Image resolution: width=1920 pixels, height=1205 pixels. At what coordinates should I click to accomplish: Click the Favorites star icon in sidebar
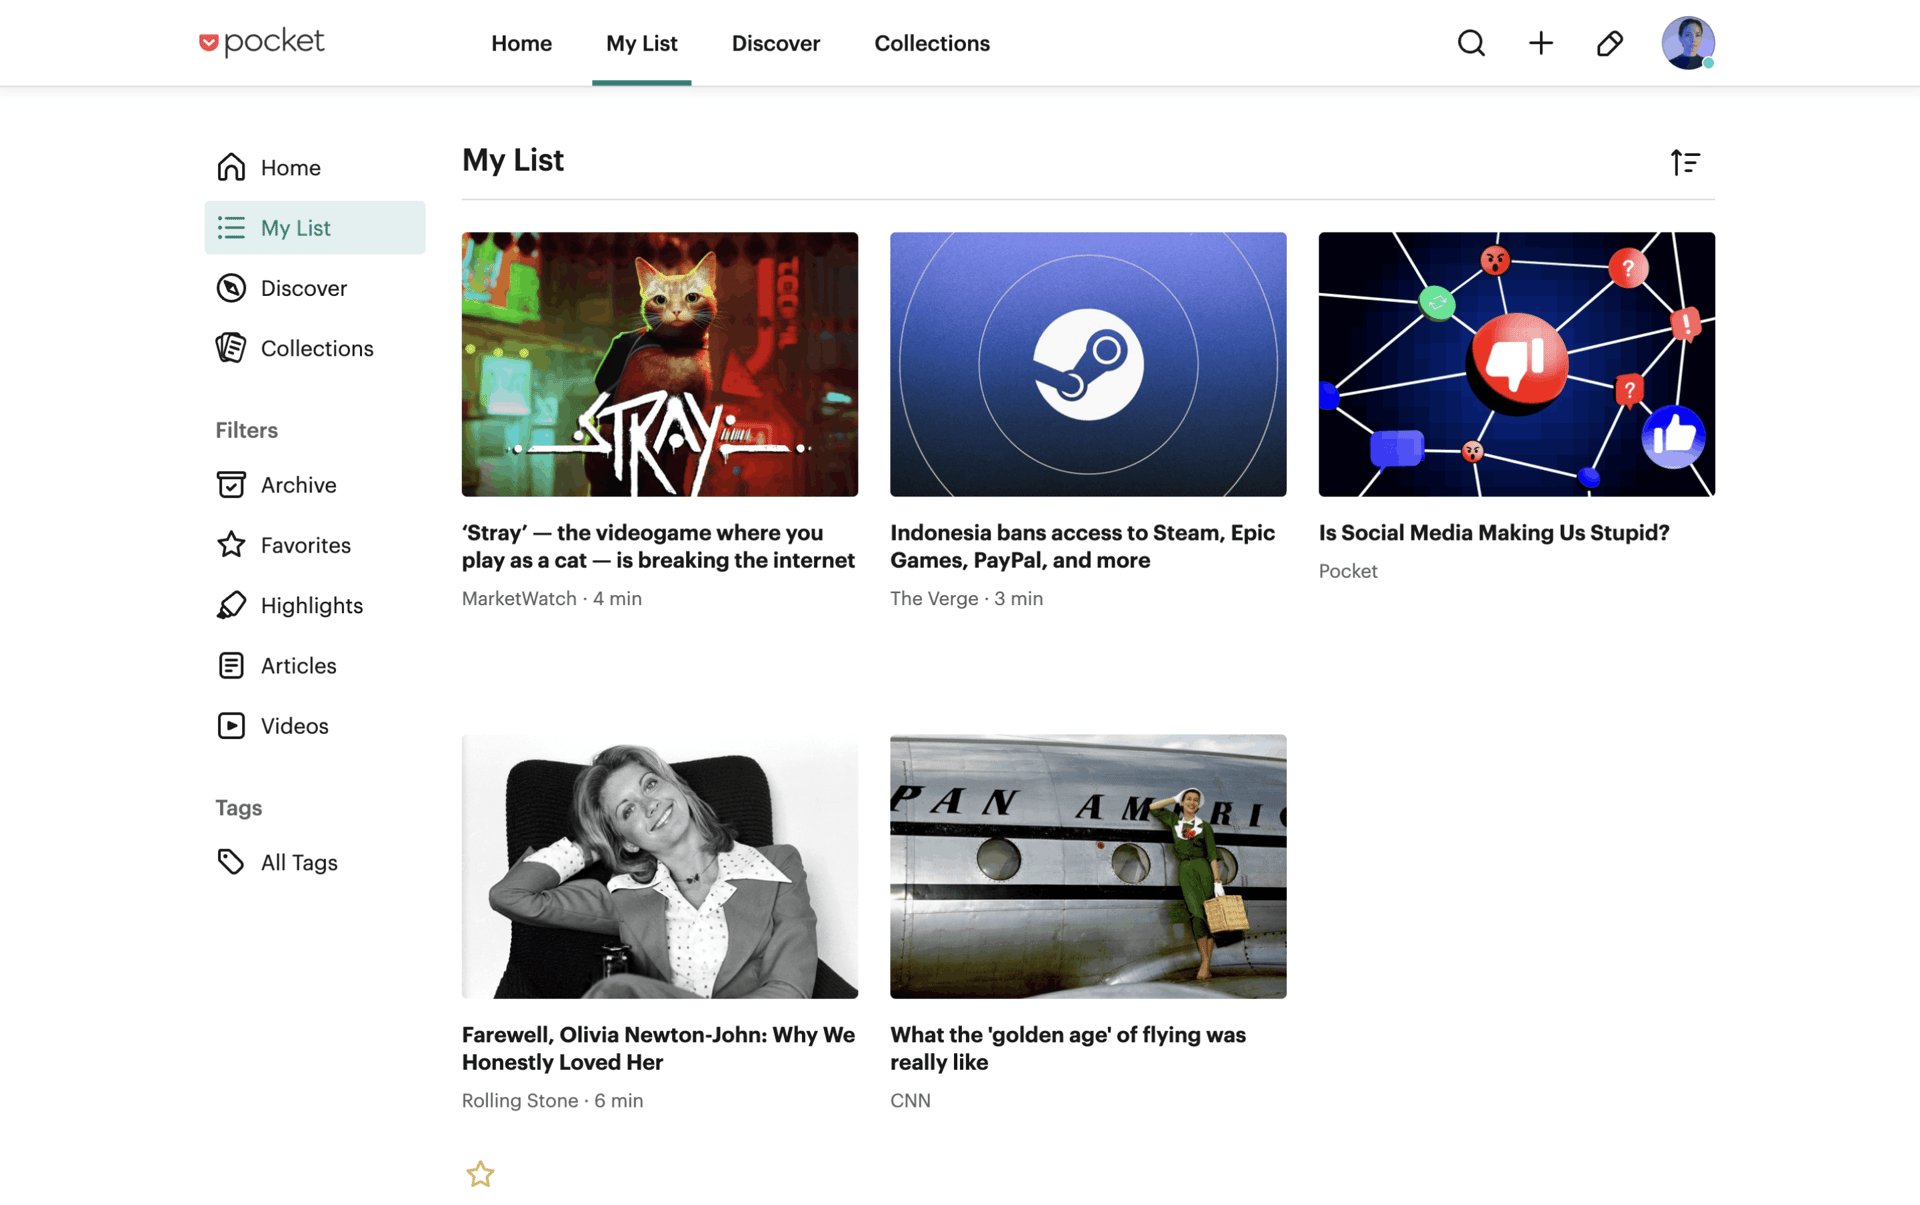[x=231, y=545]
